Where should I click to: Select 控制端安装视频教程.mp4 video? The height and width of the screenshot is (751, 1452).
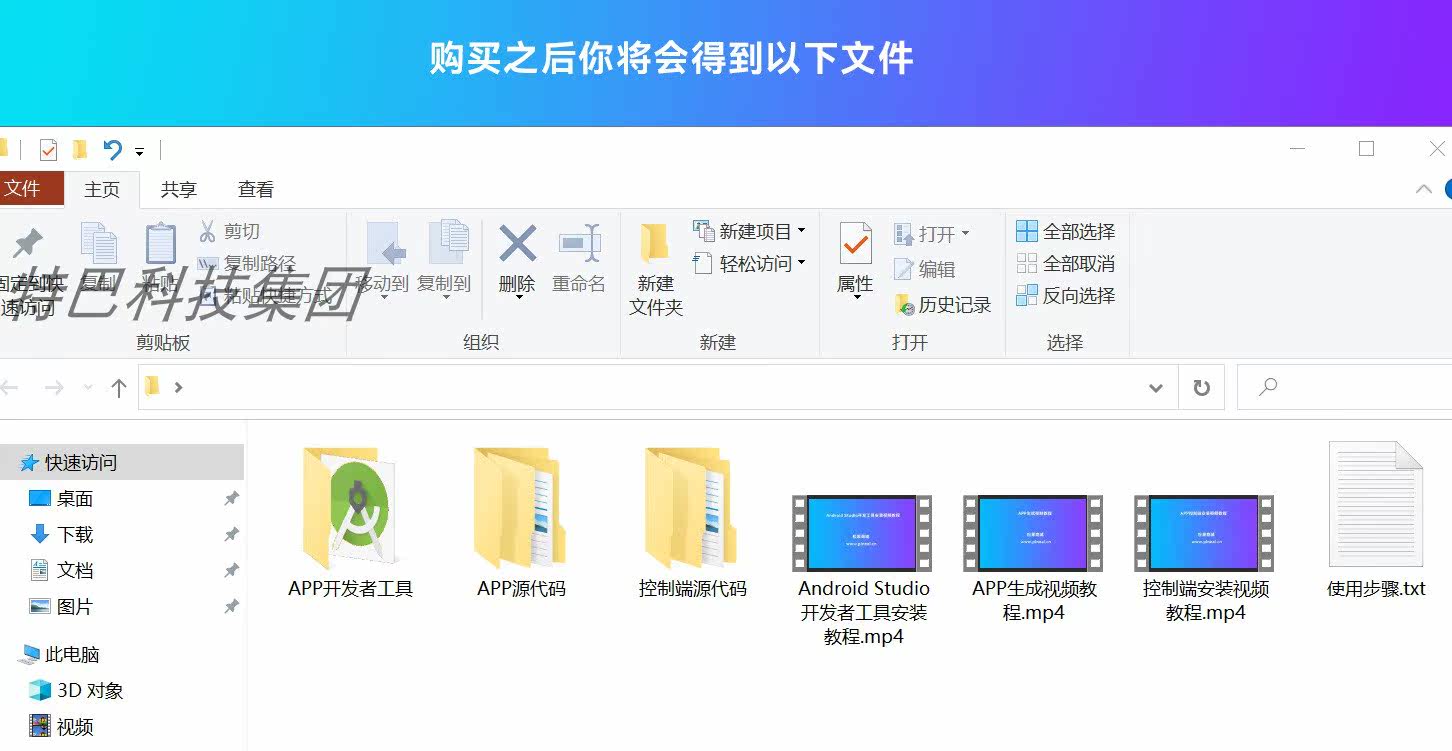click(x=1205, y=560)
